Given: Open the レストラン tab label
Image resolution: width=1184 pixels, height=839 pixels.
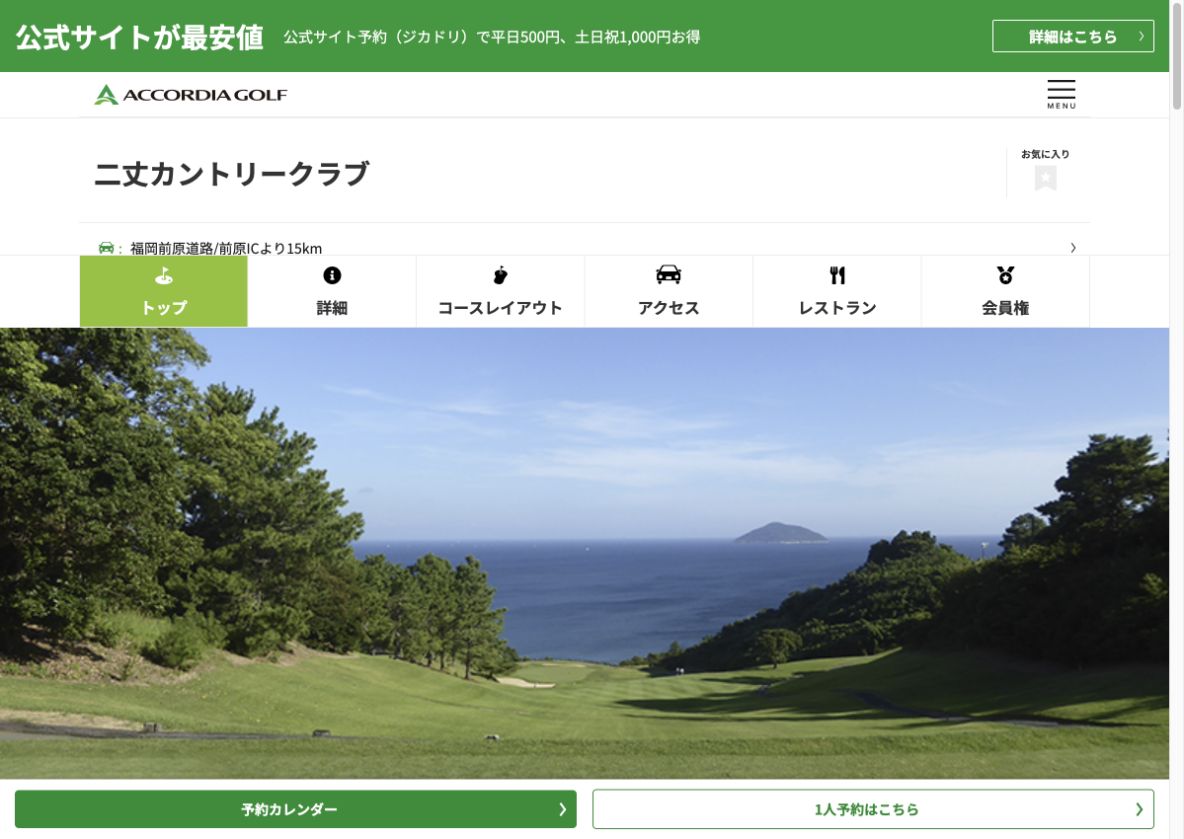Looking at the screenshot, I should pos(837,308).
